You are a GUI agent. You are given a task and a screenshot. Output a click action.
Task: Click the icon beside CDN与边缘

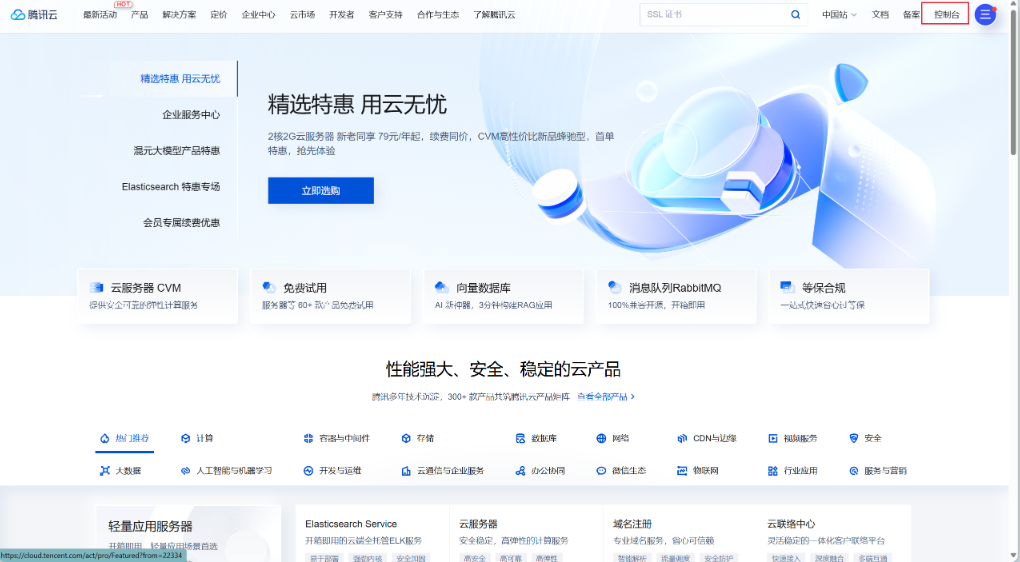tap(682, 438)
